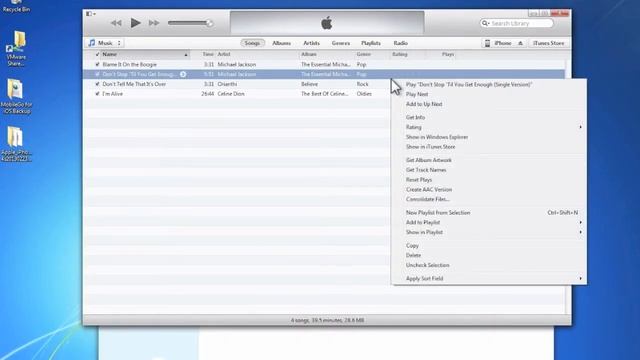Click the Orianthi artist cell

coord(227,84)
